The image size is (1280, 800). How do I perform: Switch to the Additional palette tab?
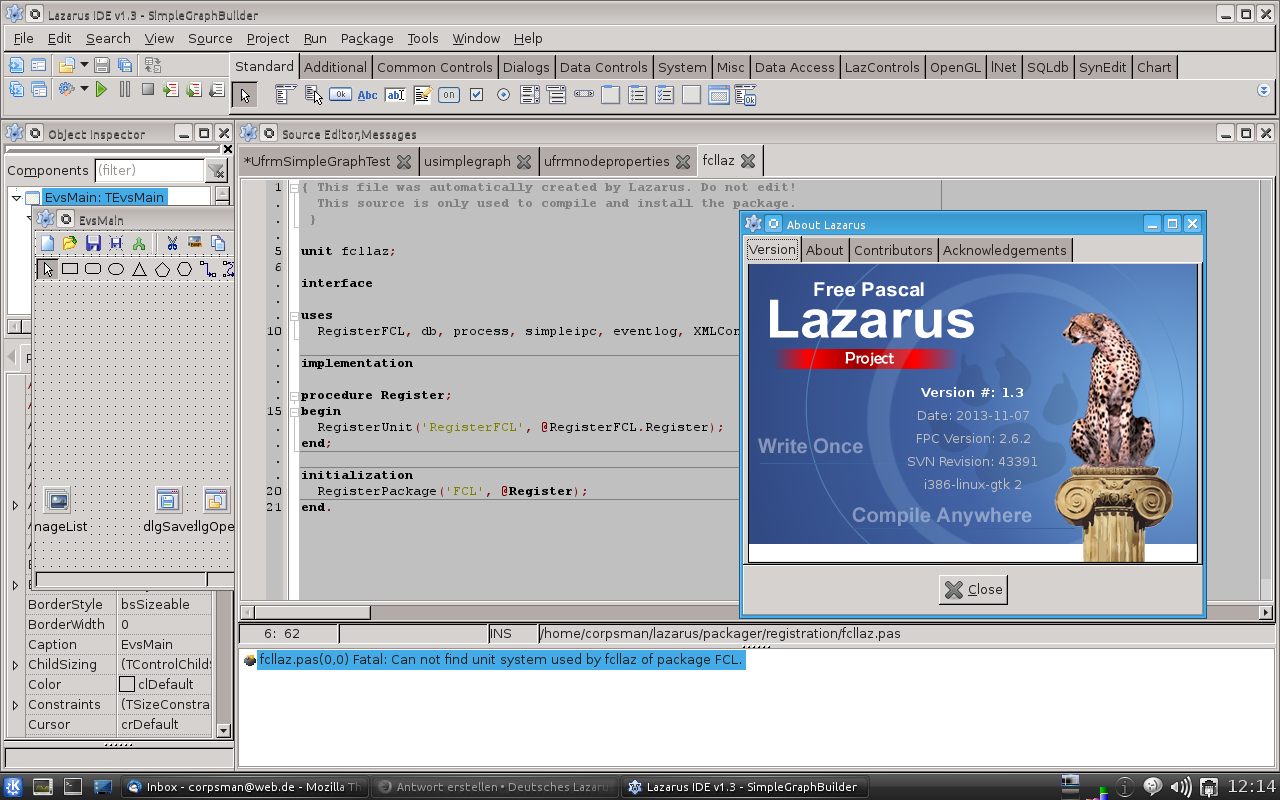[x=335, y=67]
